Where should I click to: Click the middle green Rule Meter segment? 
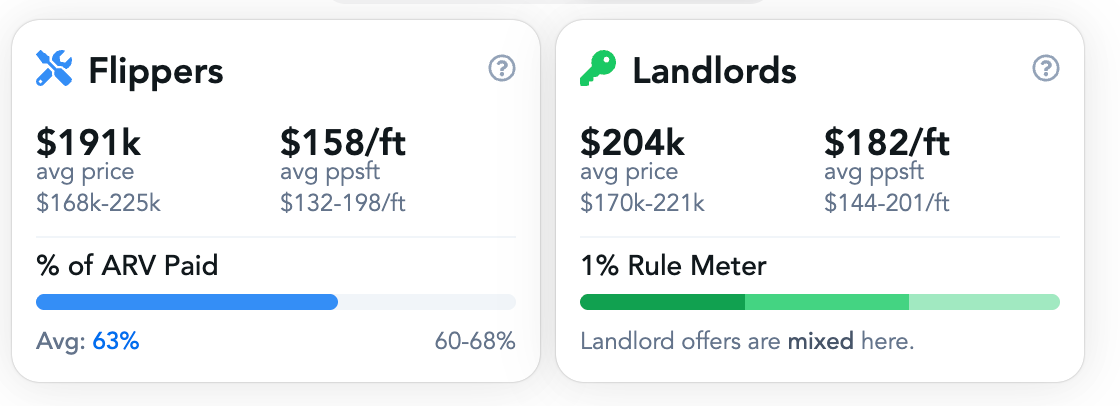click(827, 302)
